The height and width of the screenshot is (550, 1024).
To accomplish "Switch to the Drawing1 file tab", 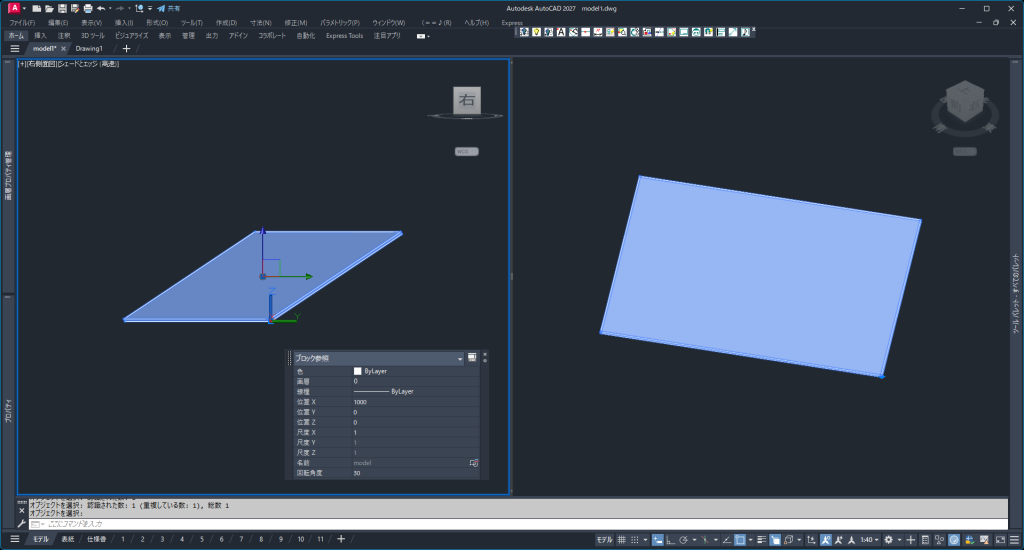I will 89,48.
